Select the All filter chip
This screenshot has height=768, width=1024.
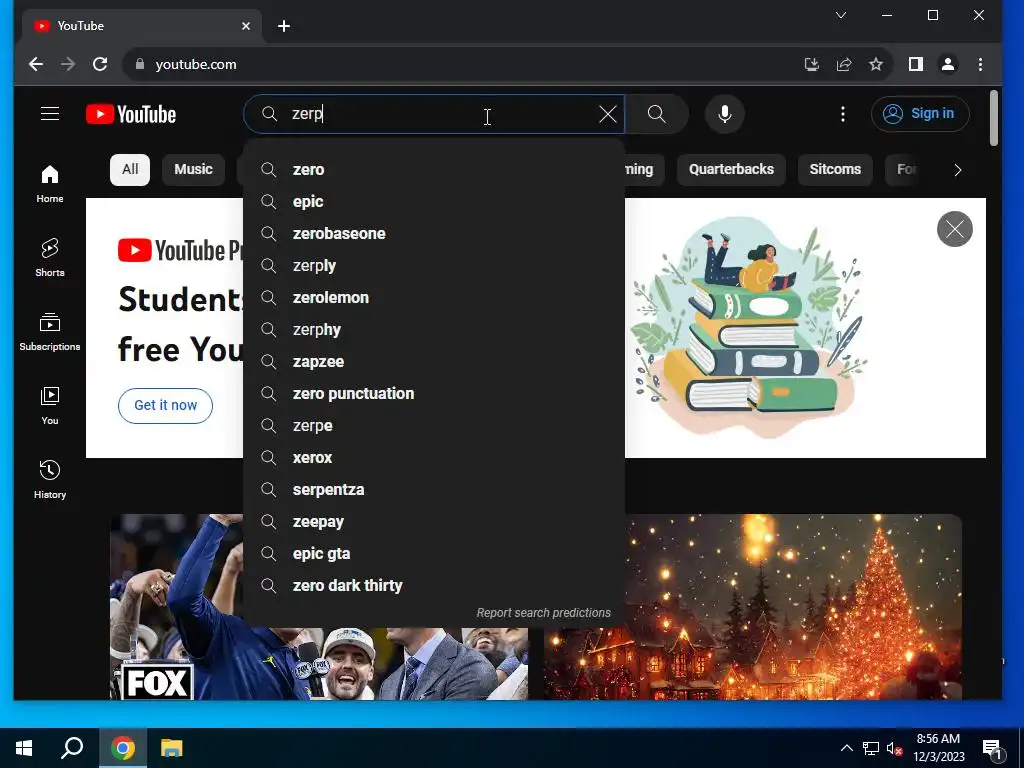tap(130, 170)
